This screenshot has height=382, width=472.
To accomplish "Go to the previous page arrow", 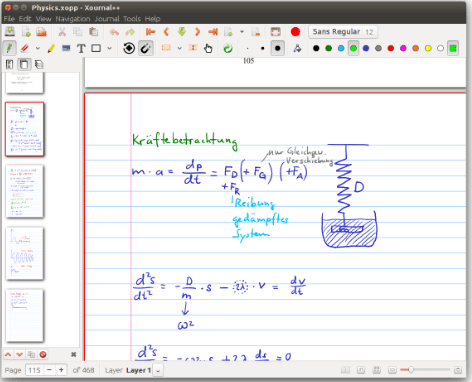I will tap(166, 32).
